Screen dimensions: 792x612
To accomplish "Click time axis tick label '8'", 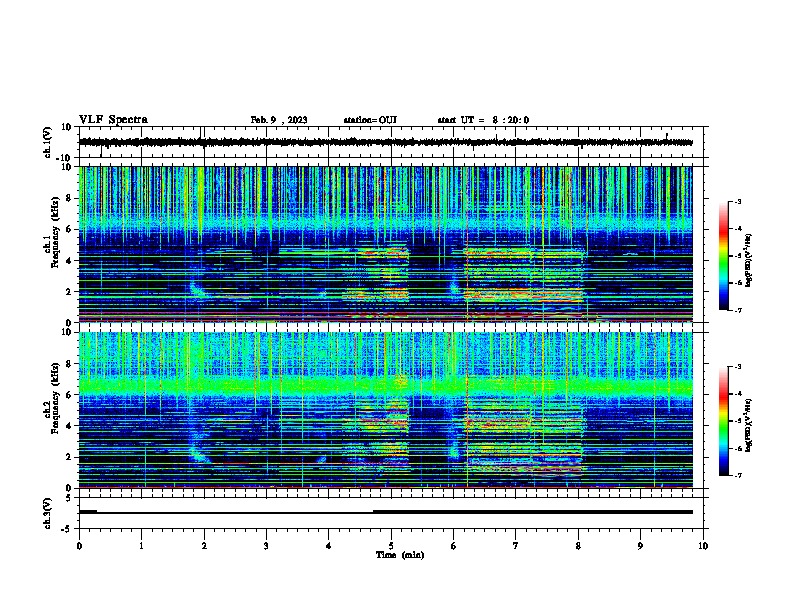I will pyautogui.click(x=578, y=546).
